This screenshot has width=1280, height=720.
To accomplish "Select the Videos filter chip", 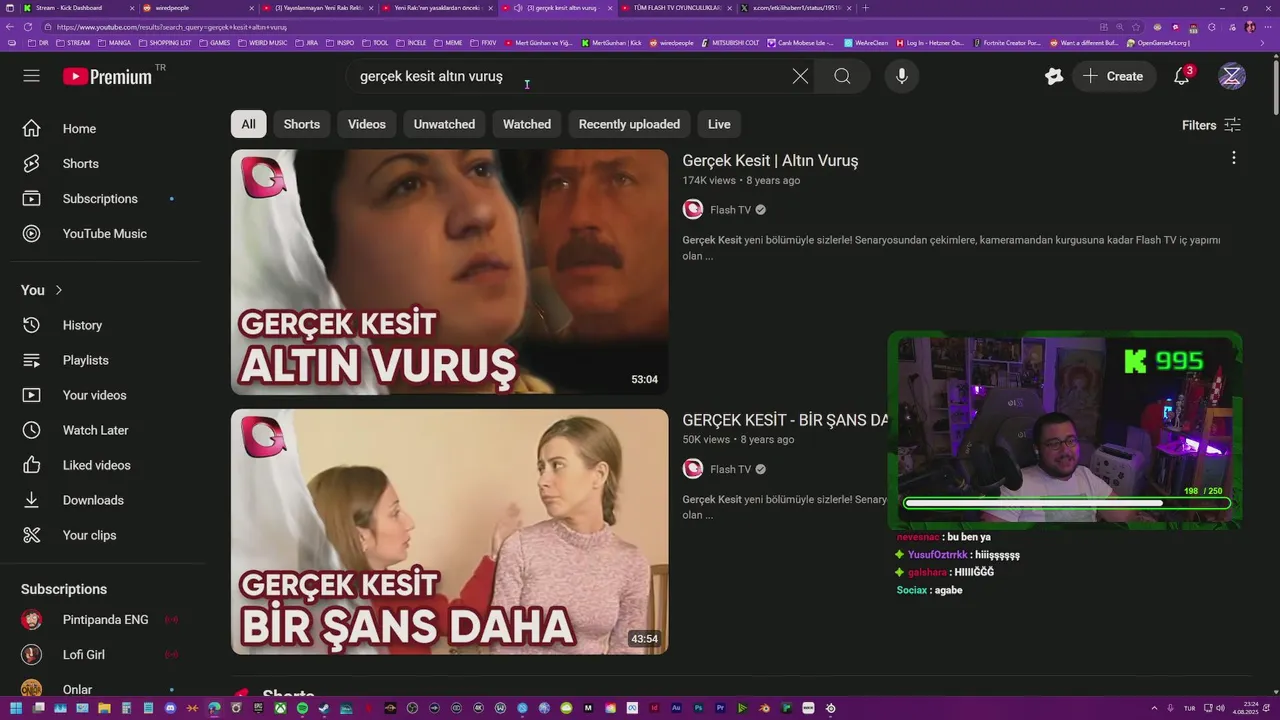I will (366, 124).
